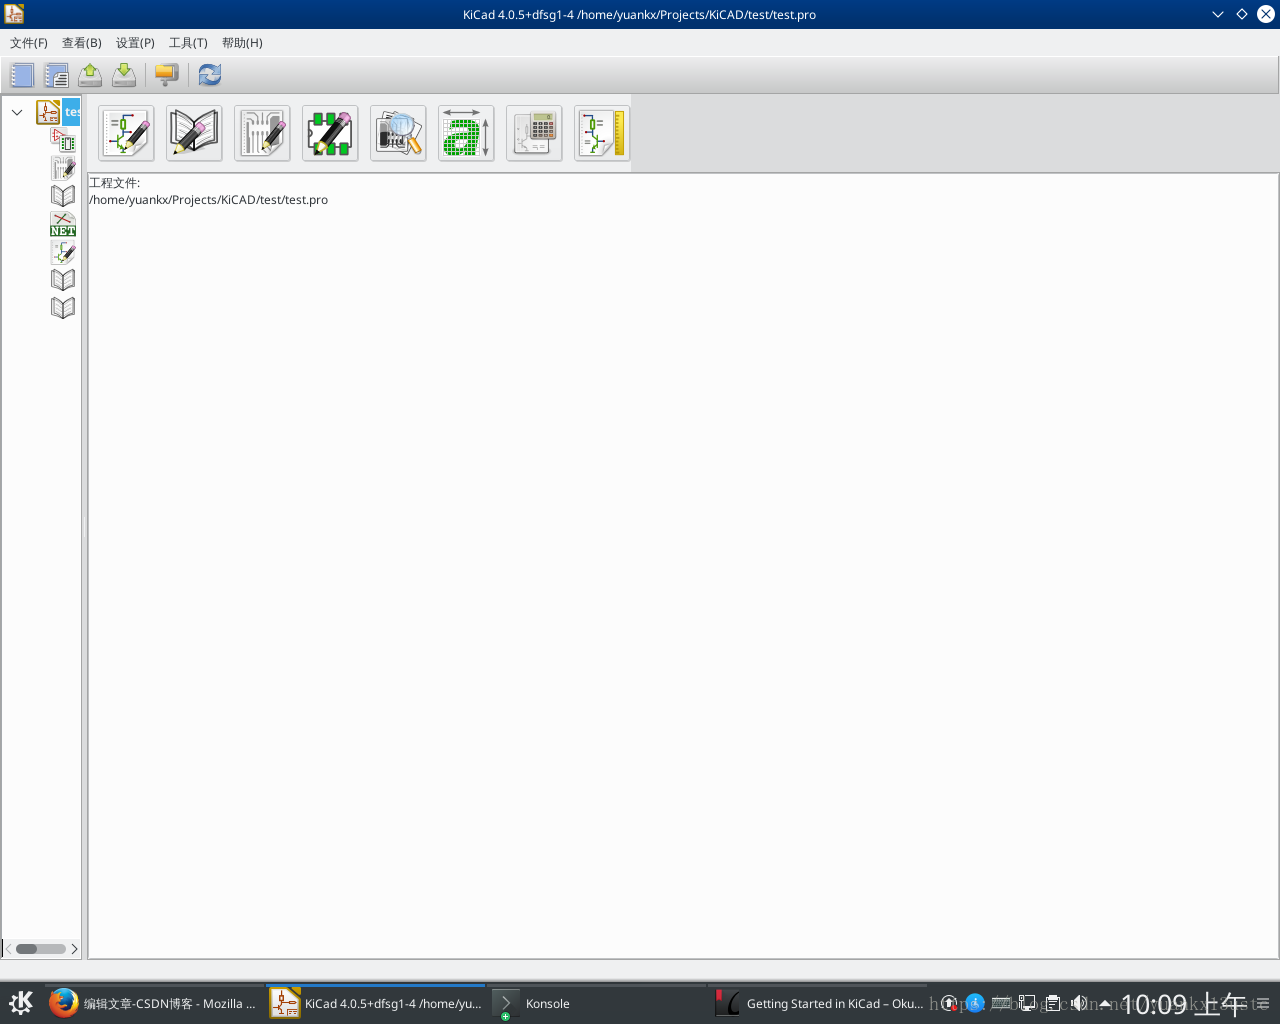Click the keyboard layout tray icon
The height and width of the screenshot is (1024, 1280).
pyautogui.click(x=1001, y=1003)
